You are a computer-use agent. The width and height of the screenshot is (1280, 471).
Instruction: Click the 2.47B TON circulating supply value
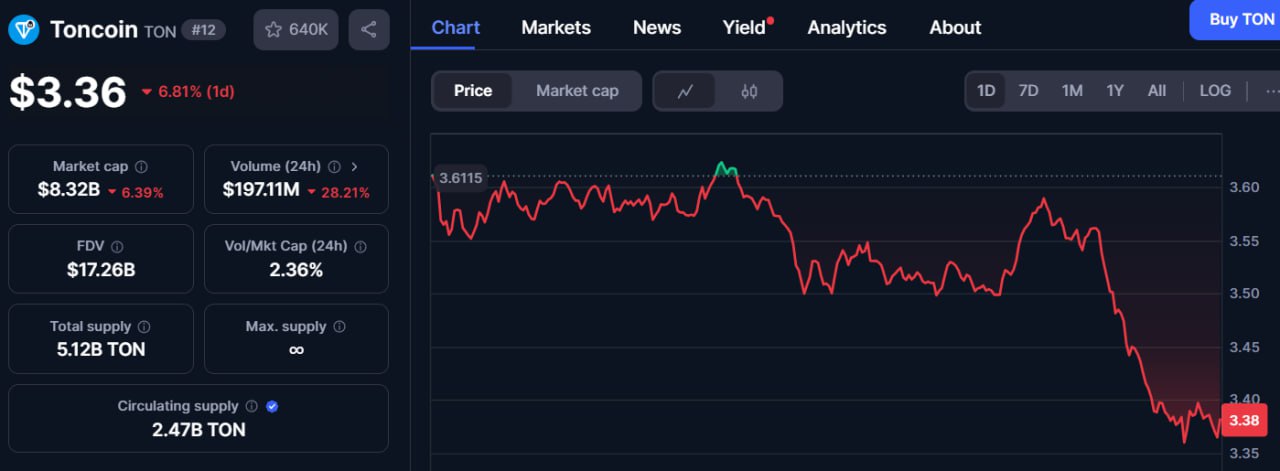(x=198, y=430)
